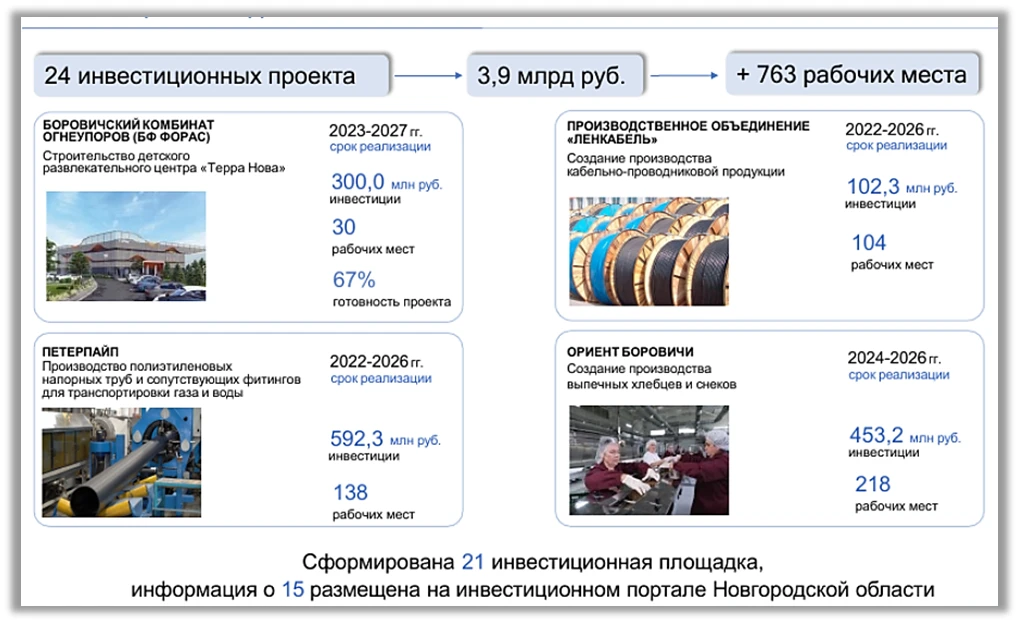Viewport: 1019px width, 623px height.
Task: Click the '592,3 млн руб.' investment value
Action: pyautogui.click(x=385, y=439)
